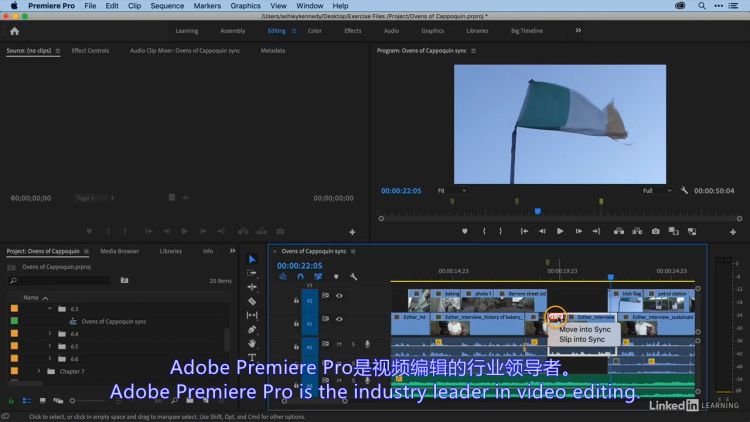Expand the 6.4 bin
750x422 pixels.
coord(50,333)
